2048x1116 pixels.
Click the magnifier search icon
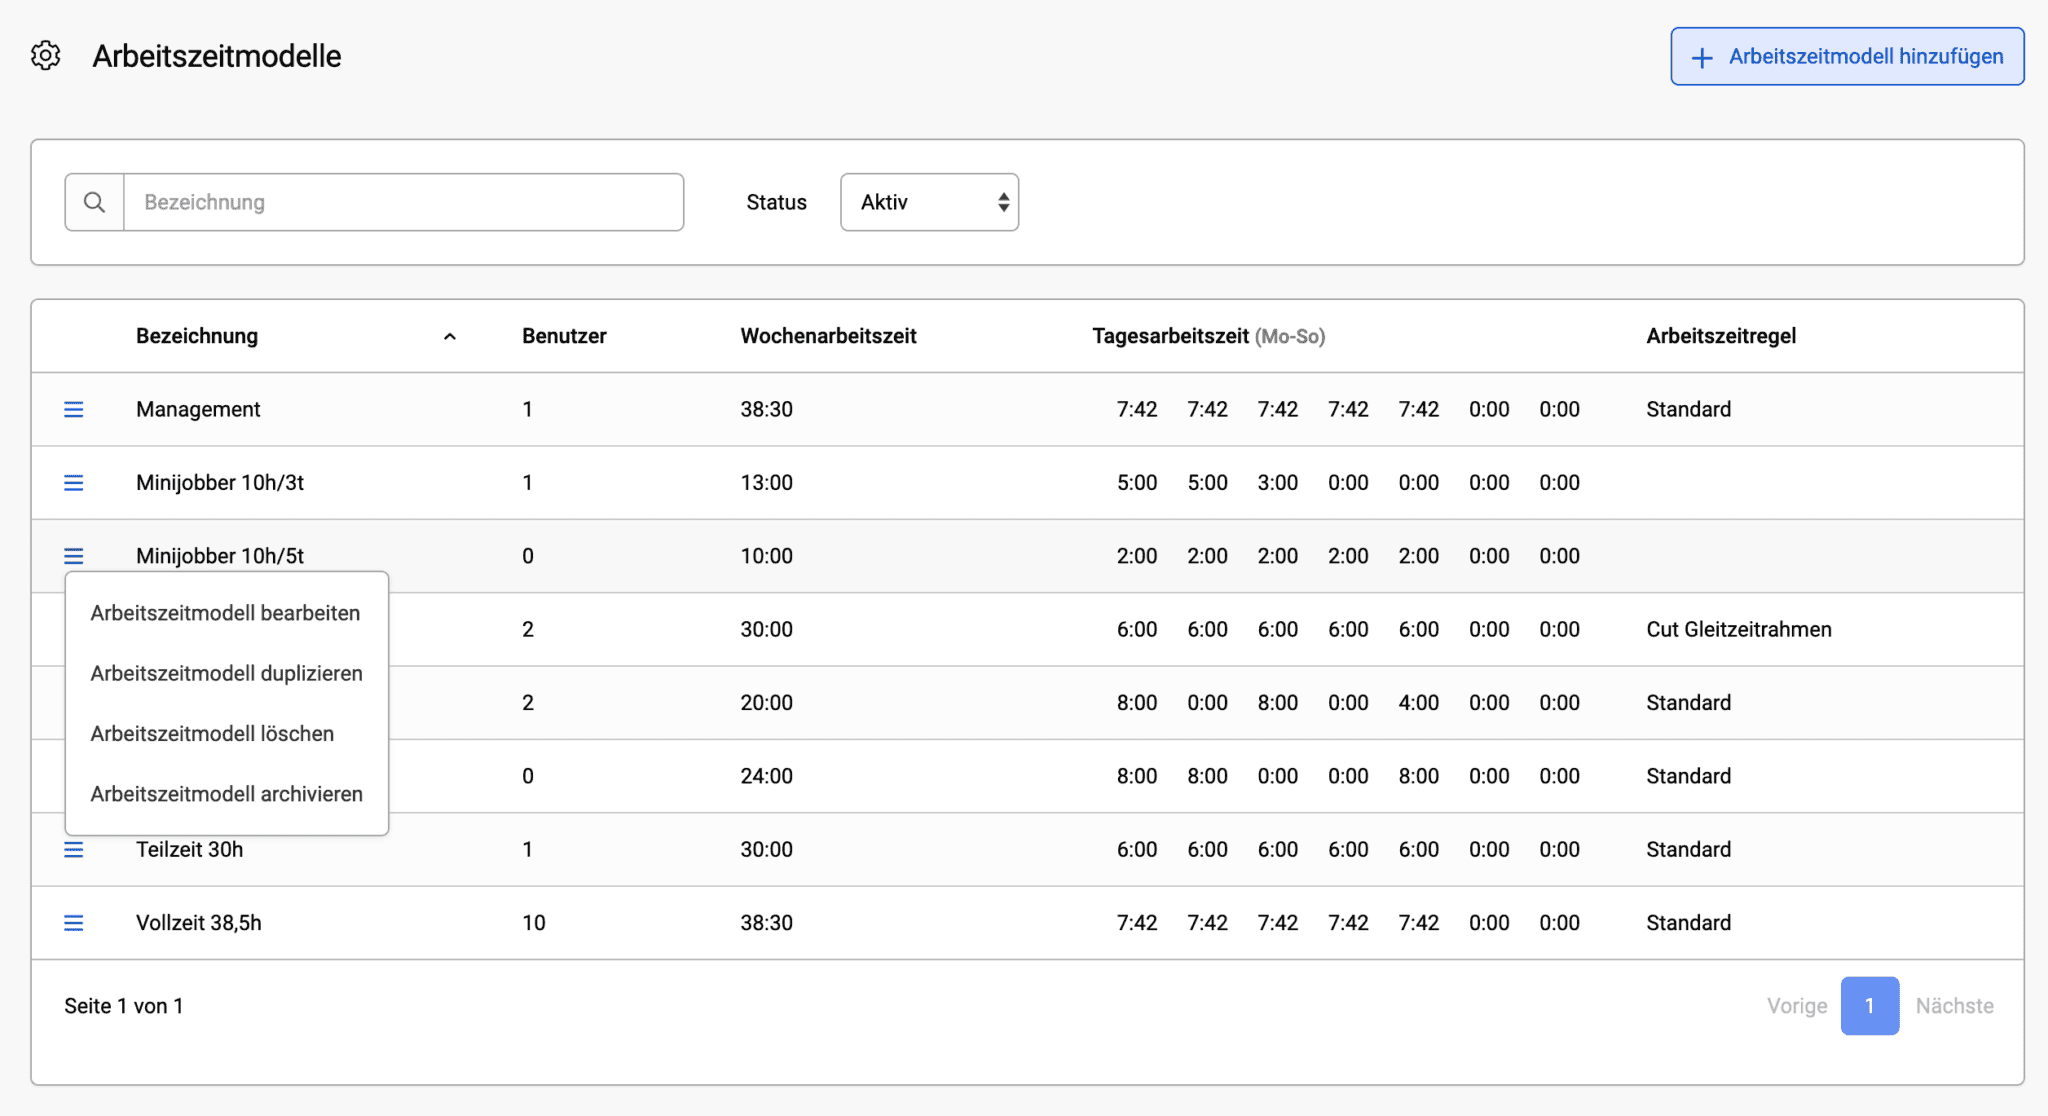[95, 202]
